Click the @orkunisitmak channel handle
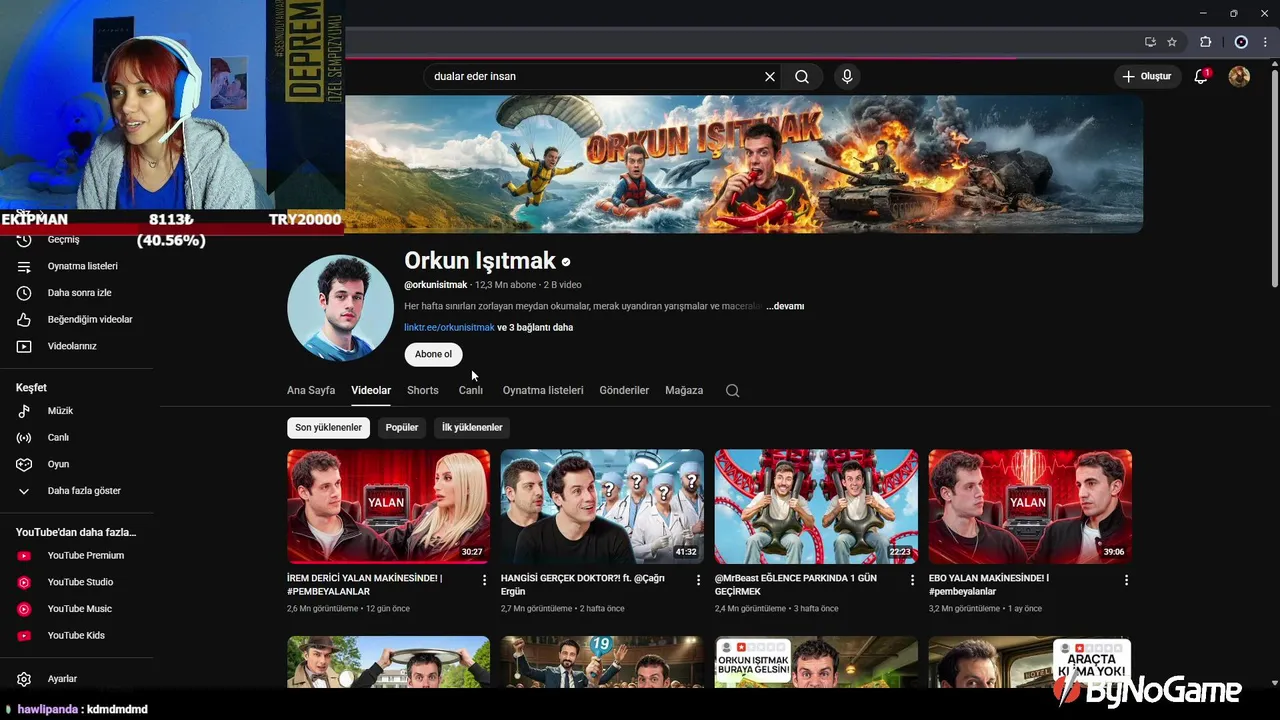Viewport: 1280px width, 720px height. point(436,285)
